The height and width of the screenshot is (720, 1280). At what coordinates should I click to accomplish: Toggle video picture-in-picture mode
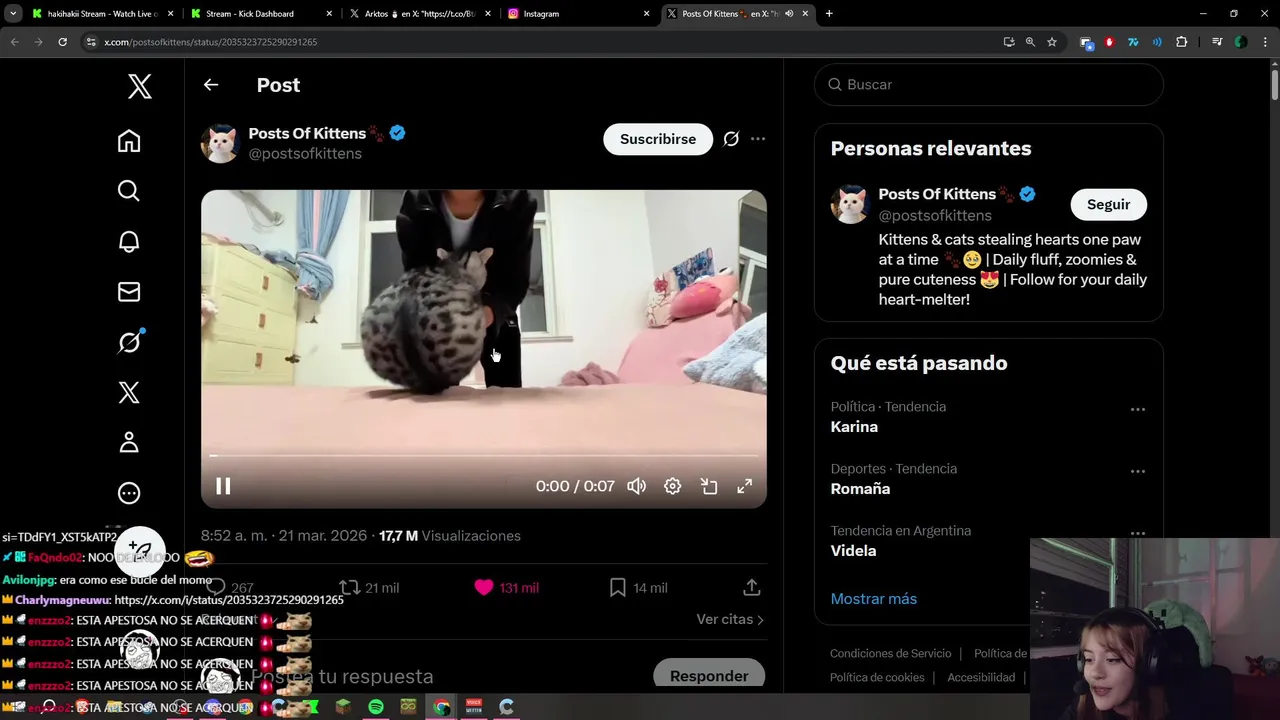[709, 486]
